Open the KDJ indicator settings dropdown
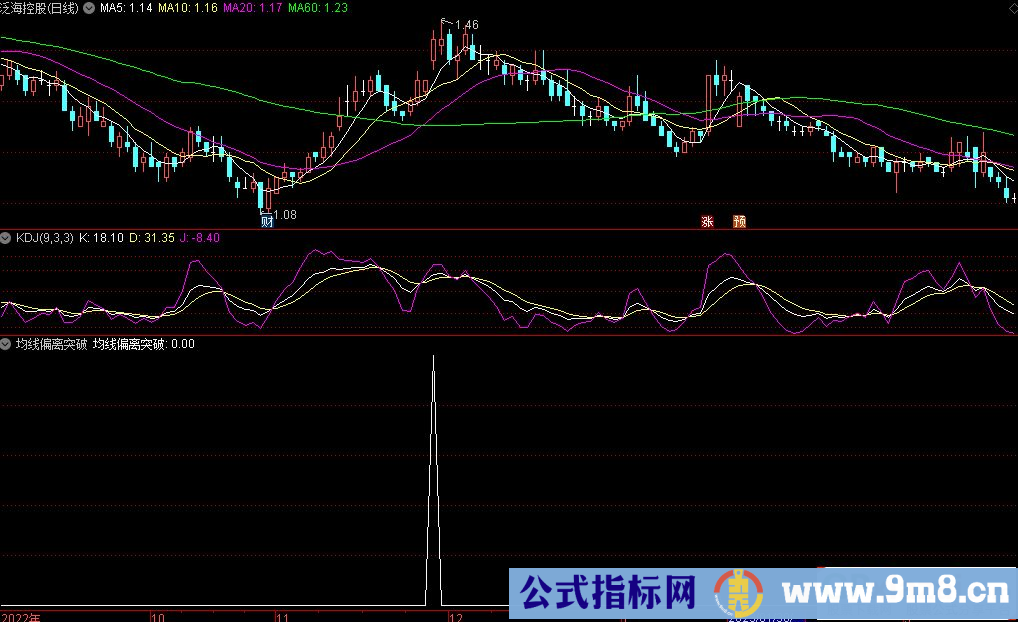Viewport: 1018px width, 622px height. [6, 238]
